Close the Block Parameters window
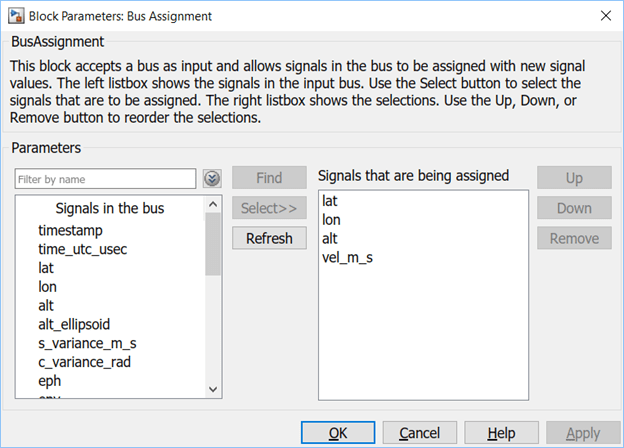Image resolution: width=624 pixels, height=448 pixels. (604, 15)
